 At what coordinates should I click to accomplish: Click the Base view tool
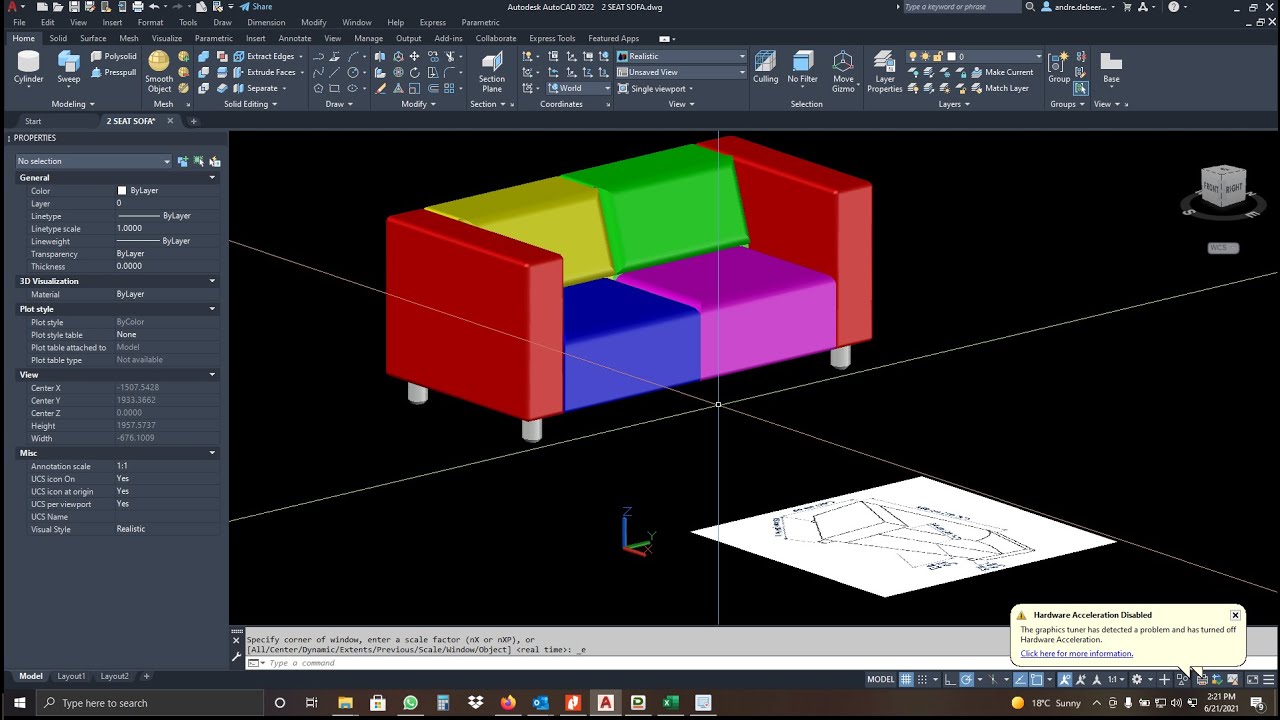tap(1111, 68)
